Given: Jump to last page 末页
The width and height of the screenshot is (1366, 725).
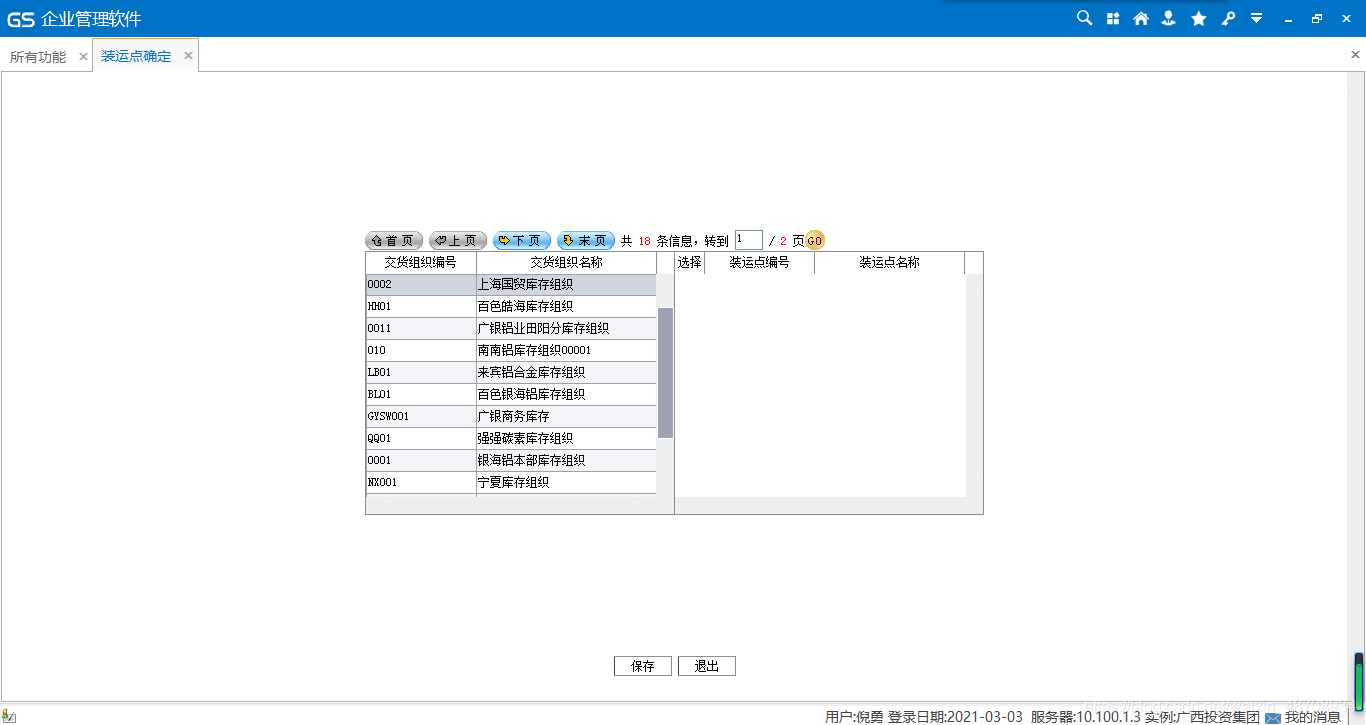Looking at the screenshot, I should click(586, 241).
